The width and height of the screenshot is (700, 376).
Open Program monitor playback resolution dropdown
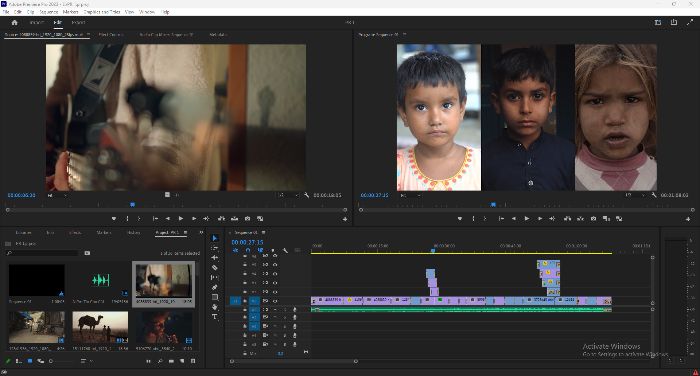635,195
